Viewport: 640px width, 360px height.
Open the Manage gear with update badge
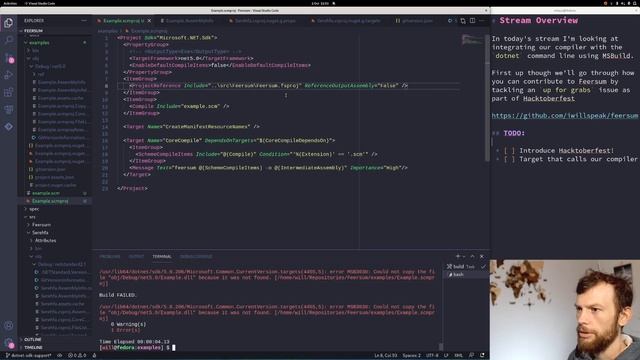tap(9, 343)
